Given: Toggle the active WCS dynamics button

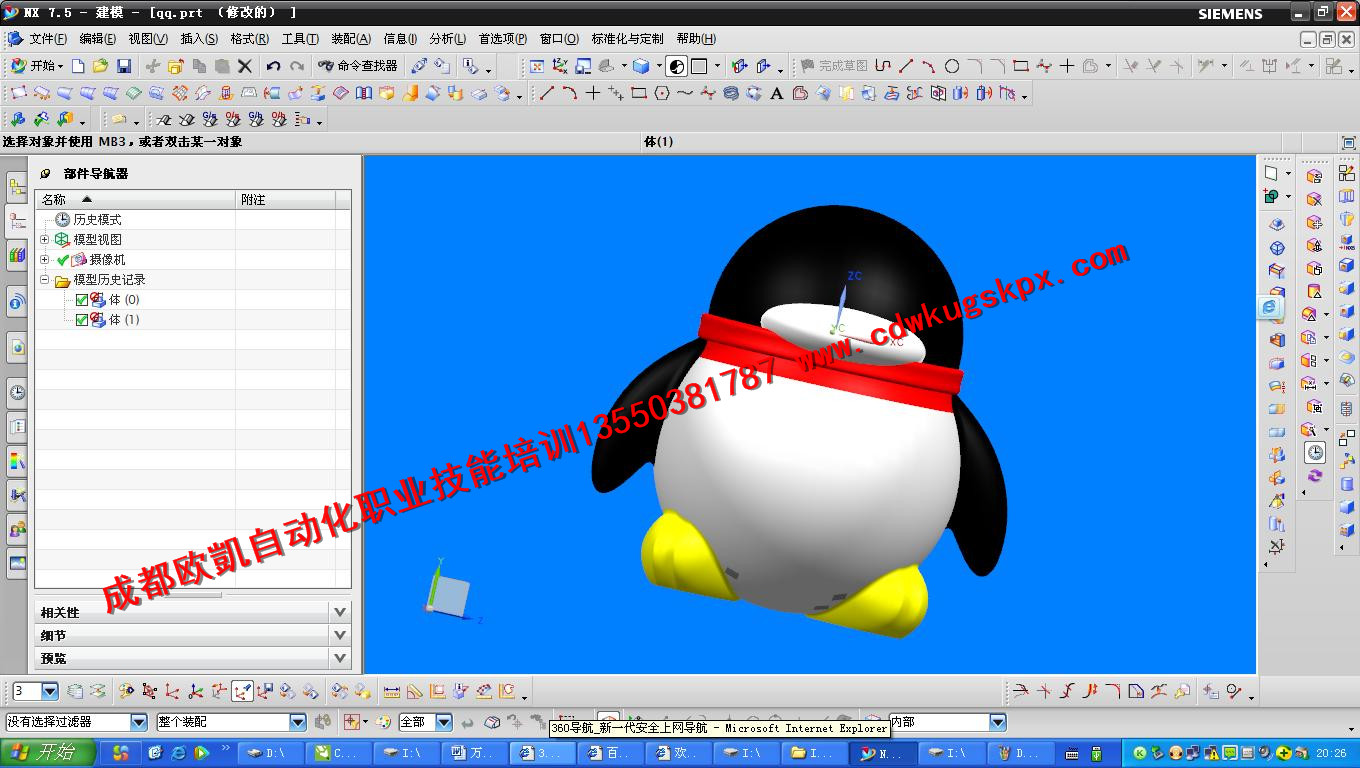Looking at the screenshot, I should coord(242,691).
